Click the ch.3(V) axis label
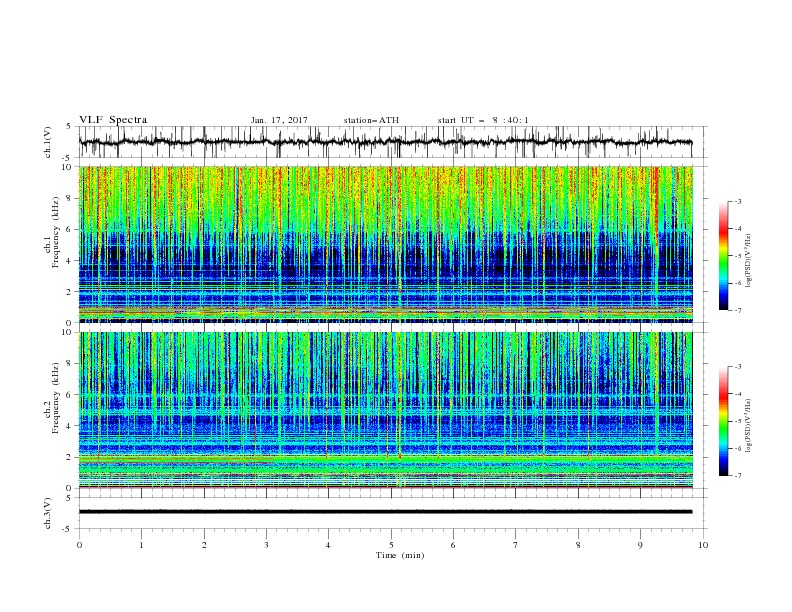 [48, 513]
